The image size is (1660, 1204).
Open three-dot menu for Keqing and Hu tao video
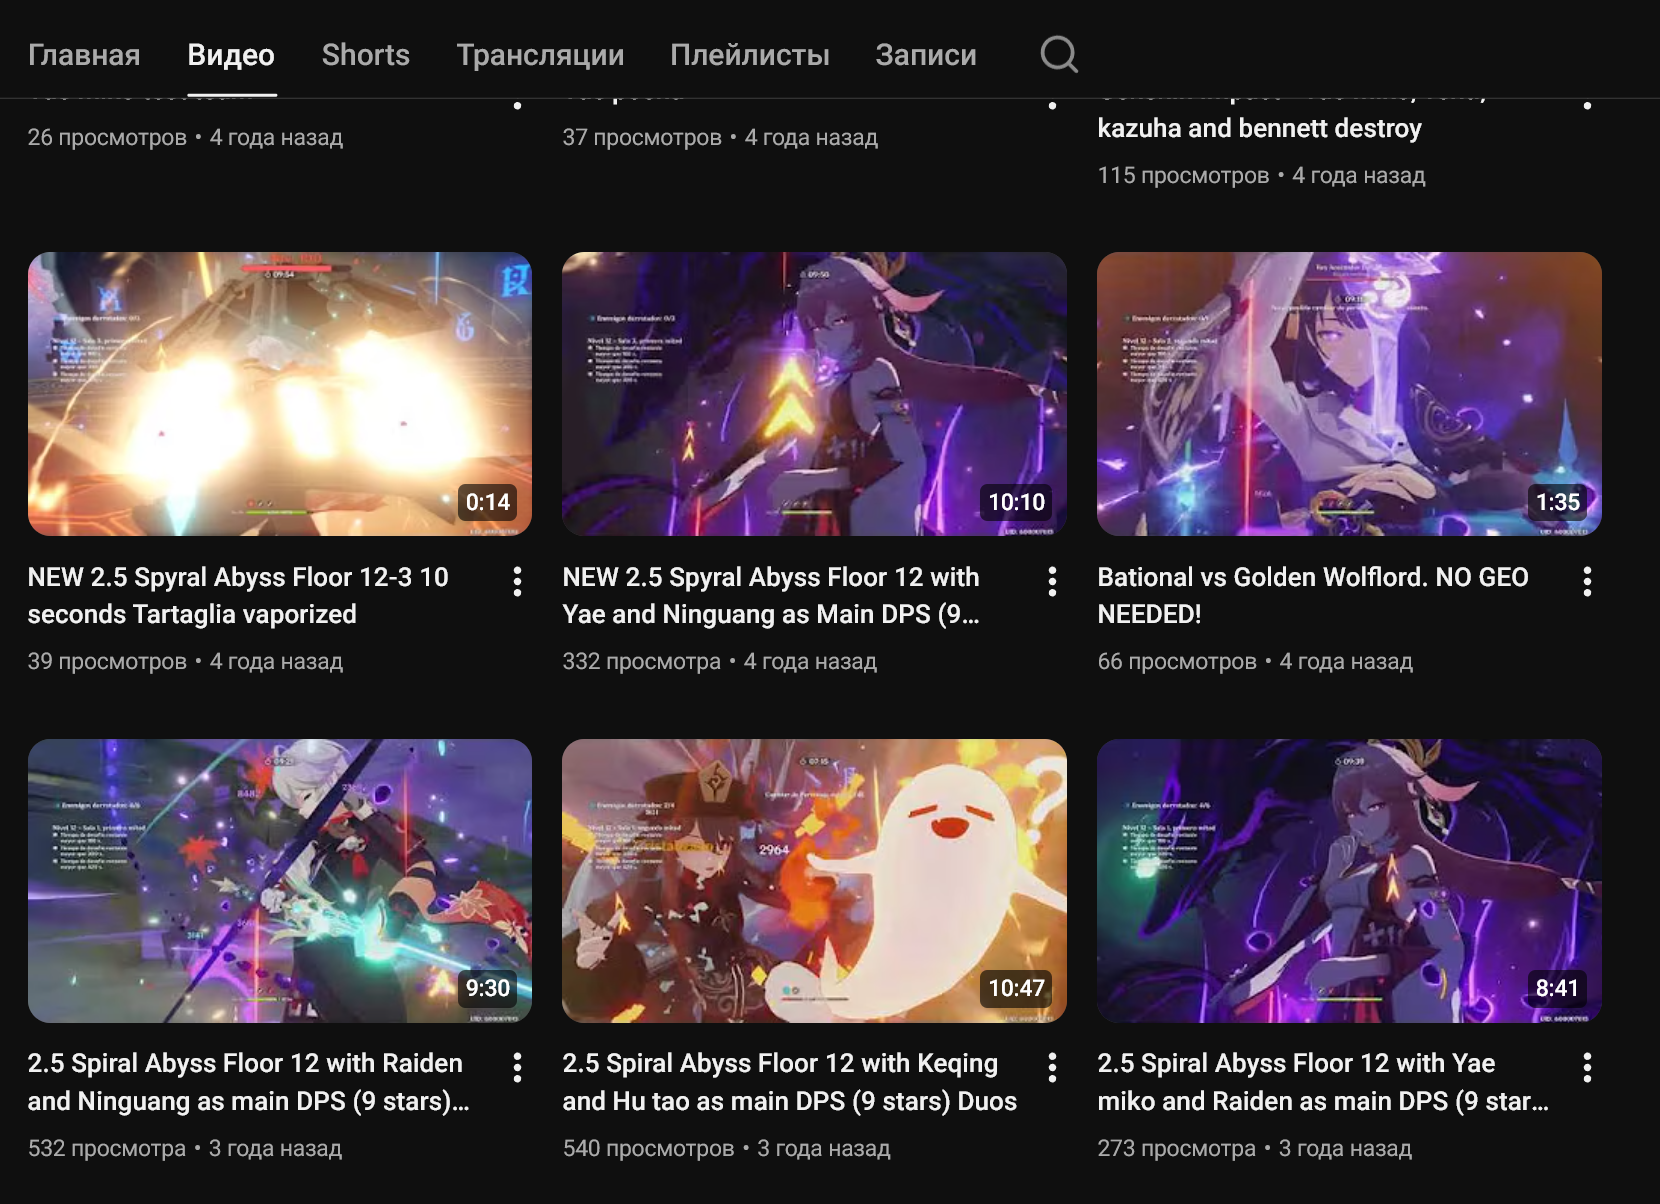point(1052,1068)
